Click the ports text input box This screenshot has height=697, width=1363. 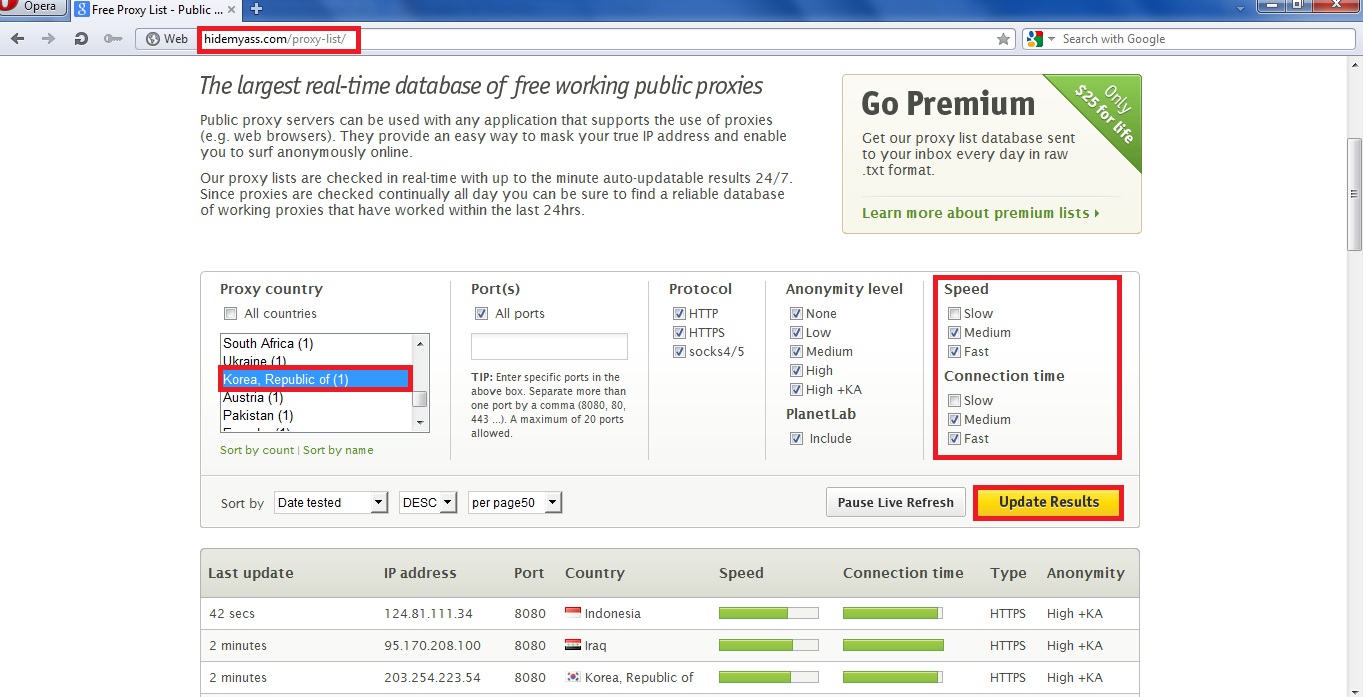coord(549,346)
